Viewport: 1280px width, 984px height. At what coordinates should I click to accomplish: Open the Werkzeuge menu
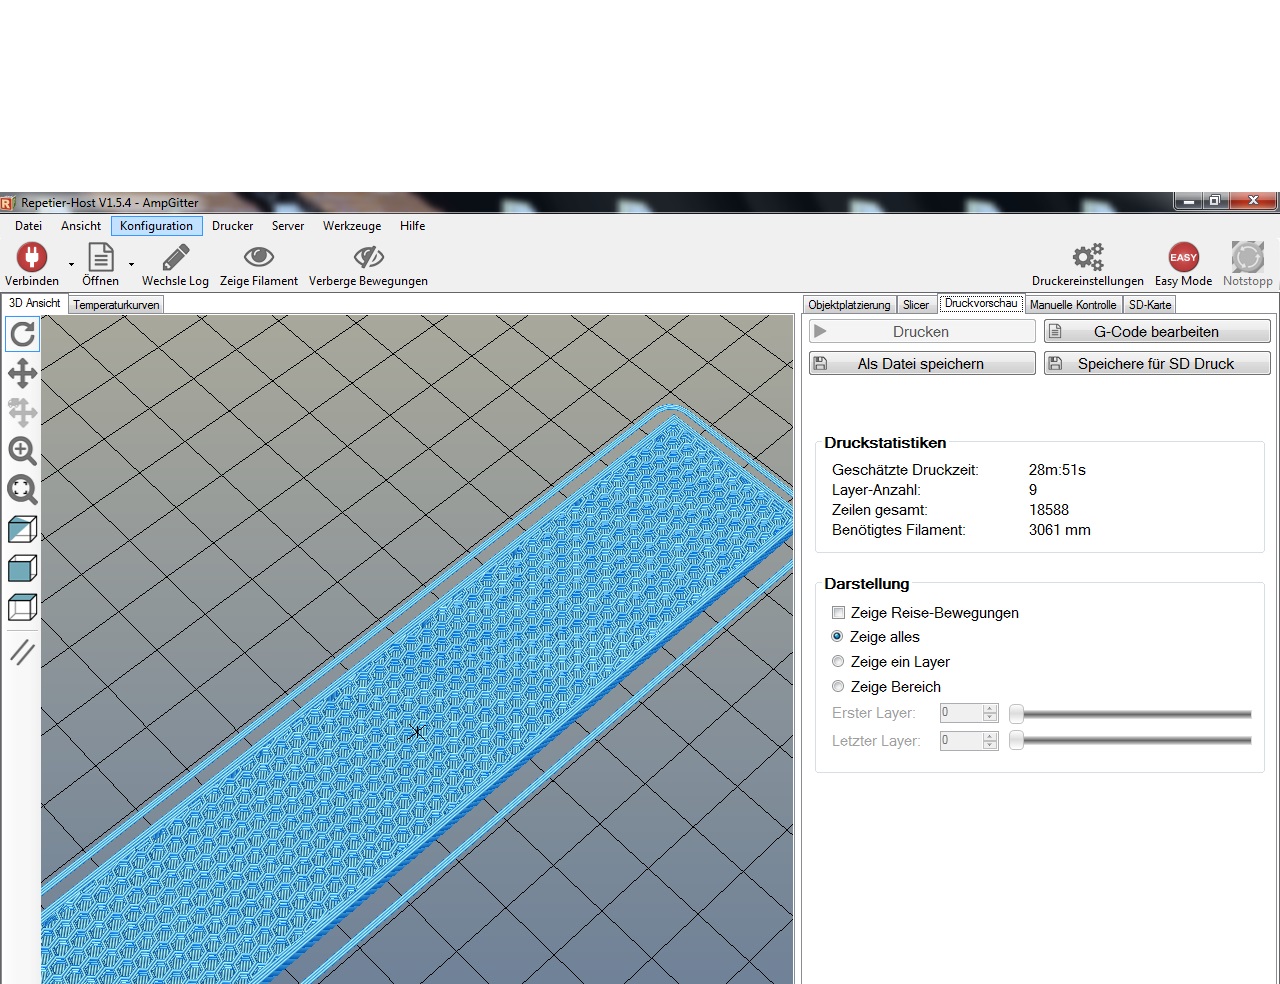(352, 226)
